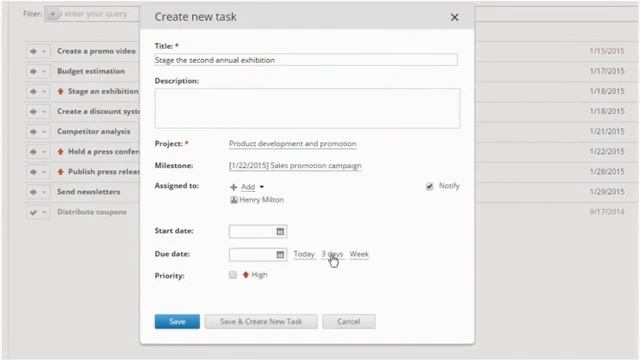Click the 1/21/2015 due date
Viewport: 640px width, 360px height.
click(607, 131)
